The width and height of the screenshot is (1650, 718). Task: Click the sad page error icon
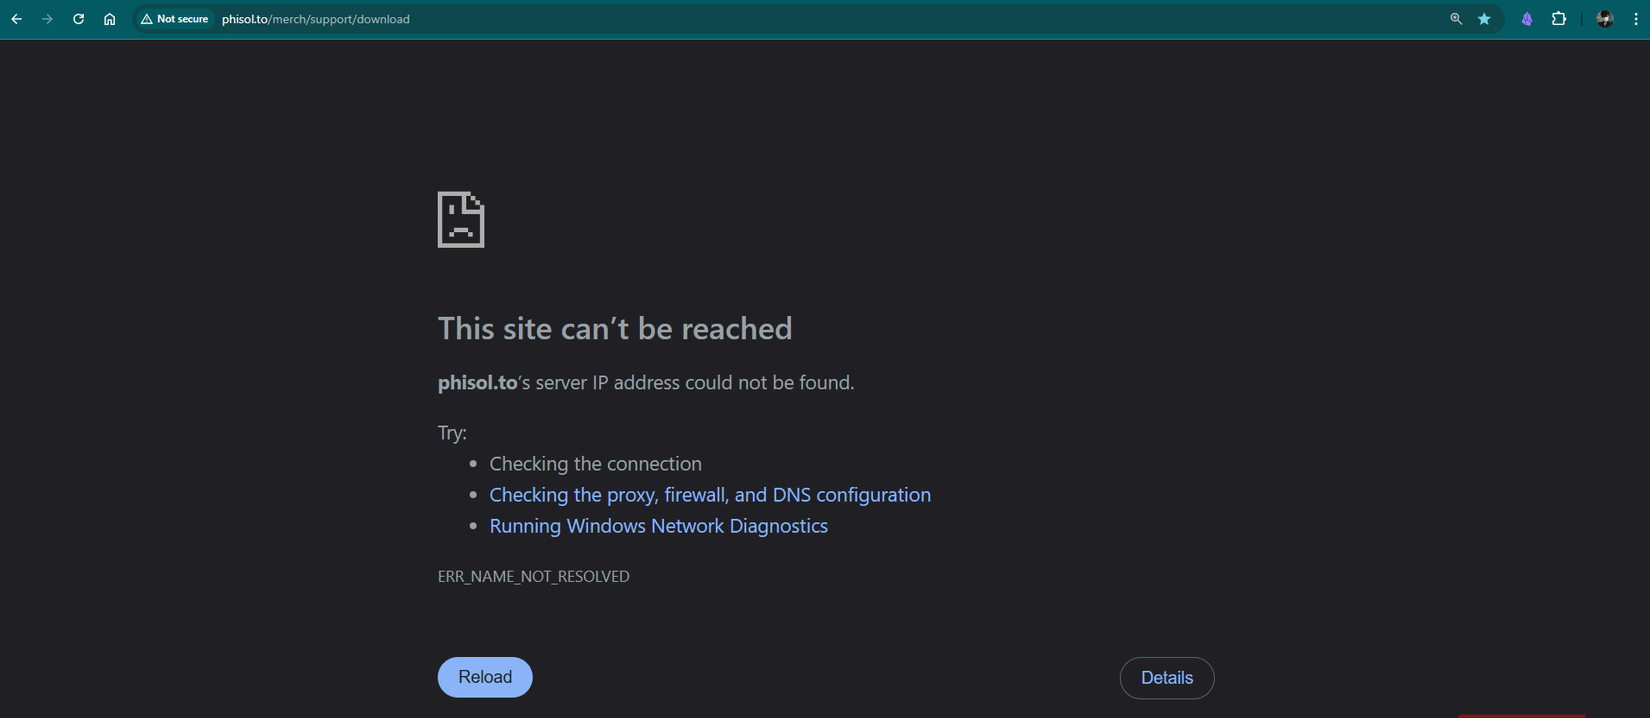coord(461,220)
